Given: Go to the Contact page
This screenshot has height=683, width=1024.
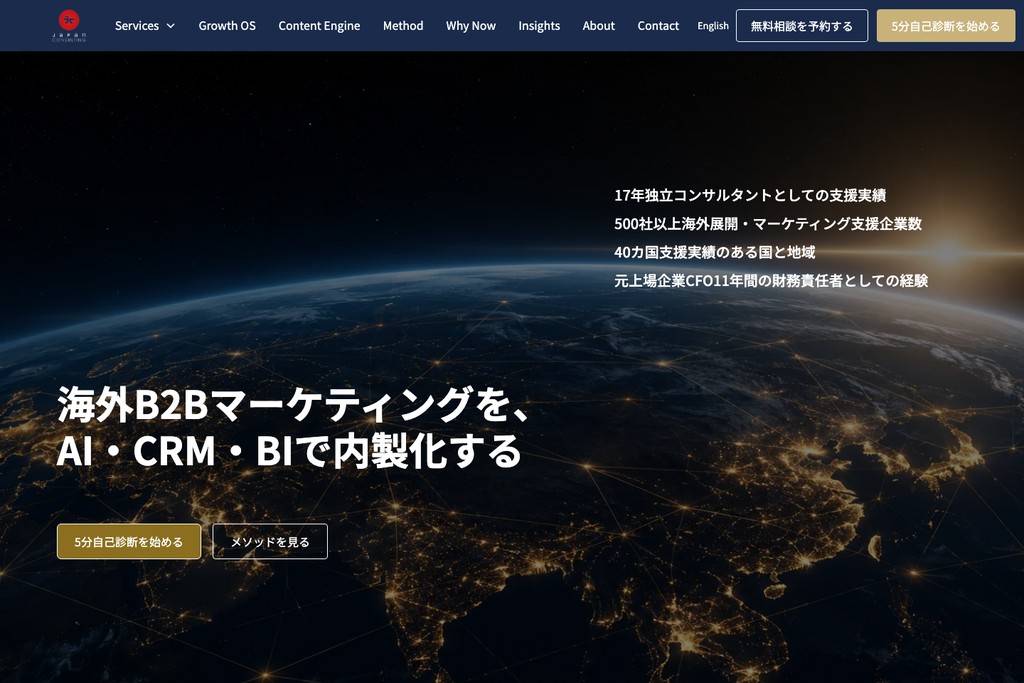Looking at the screenshot, I should coord(658,25).
